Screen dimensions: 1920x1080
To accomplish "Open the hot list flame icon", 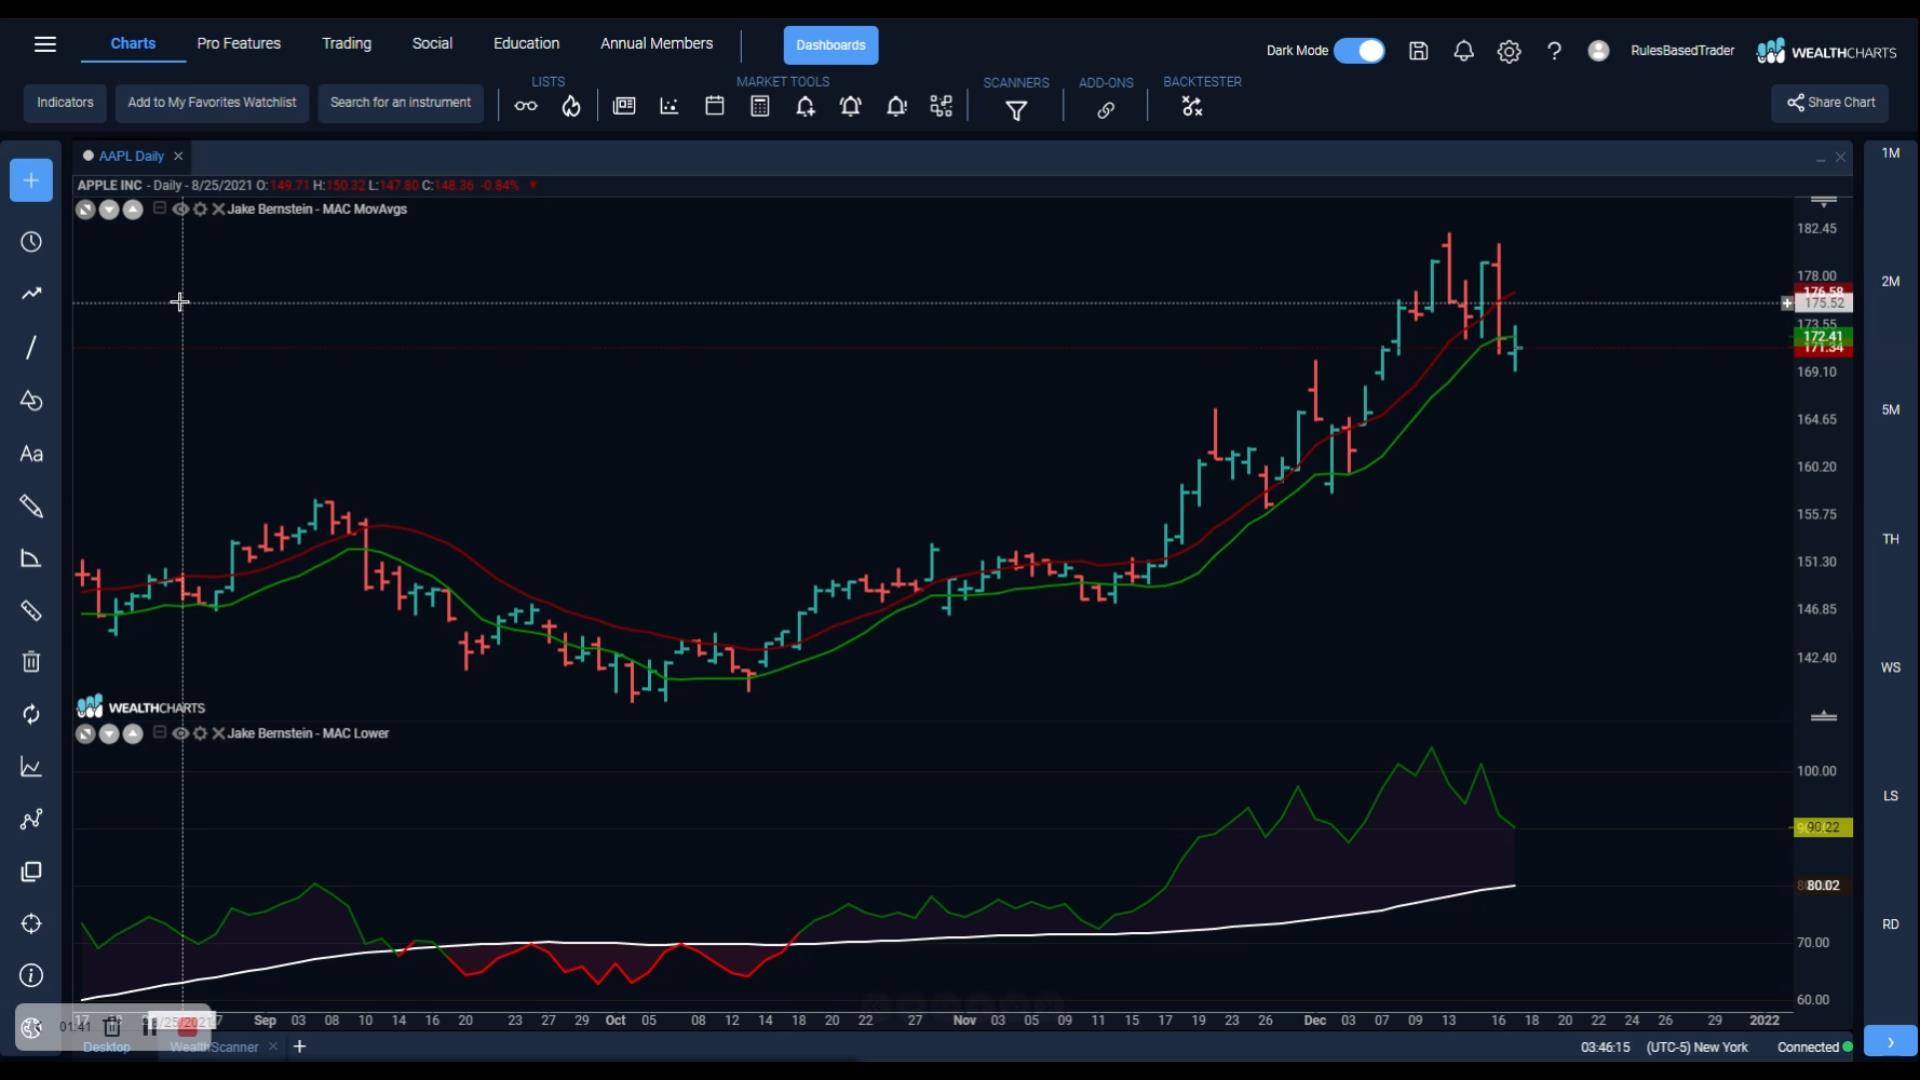I will [571, 106].
